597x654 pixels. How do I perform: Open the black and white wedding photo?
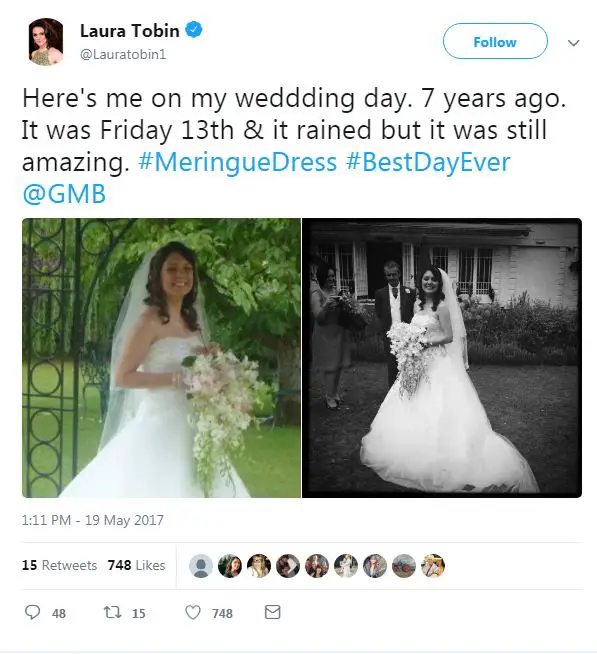442,358
